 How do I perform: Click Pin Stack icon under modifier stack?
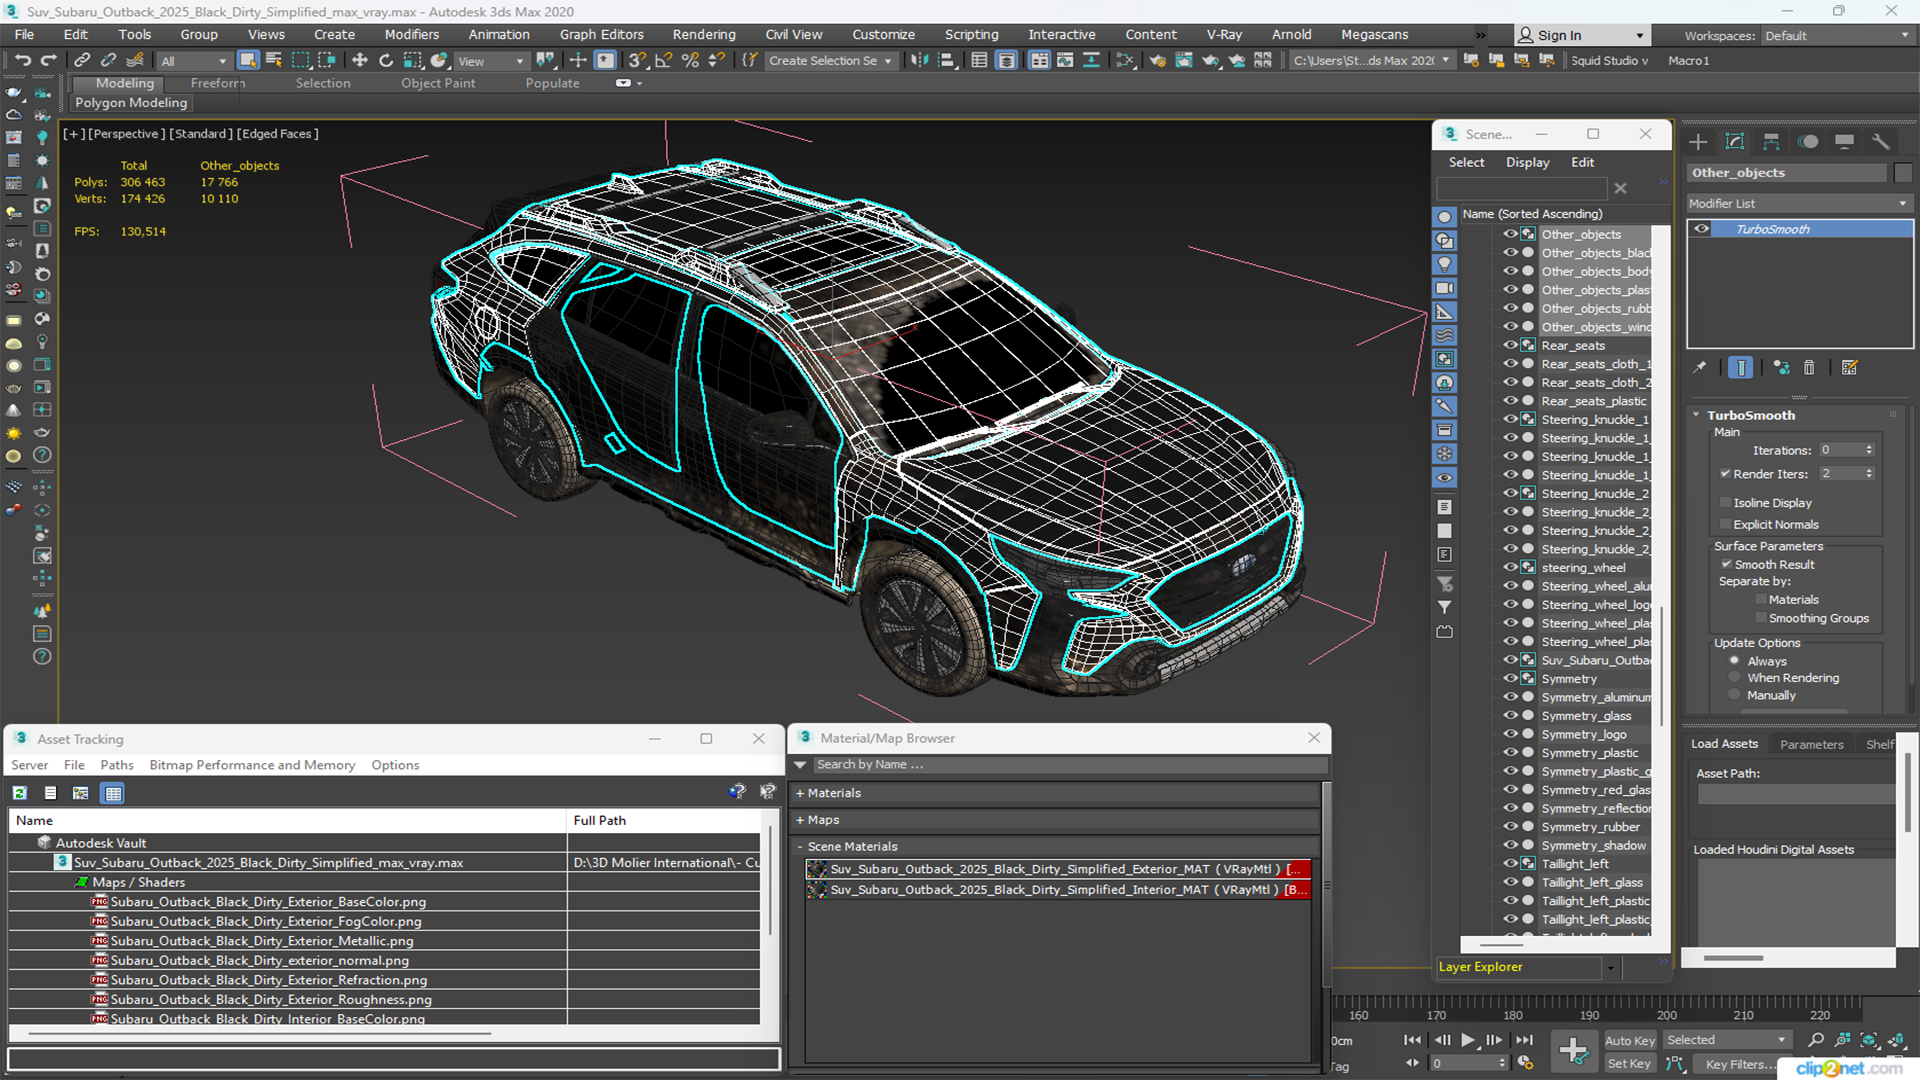[1700, 367]
